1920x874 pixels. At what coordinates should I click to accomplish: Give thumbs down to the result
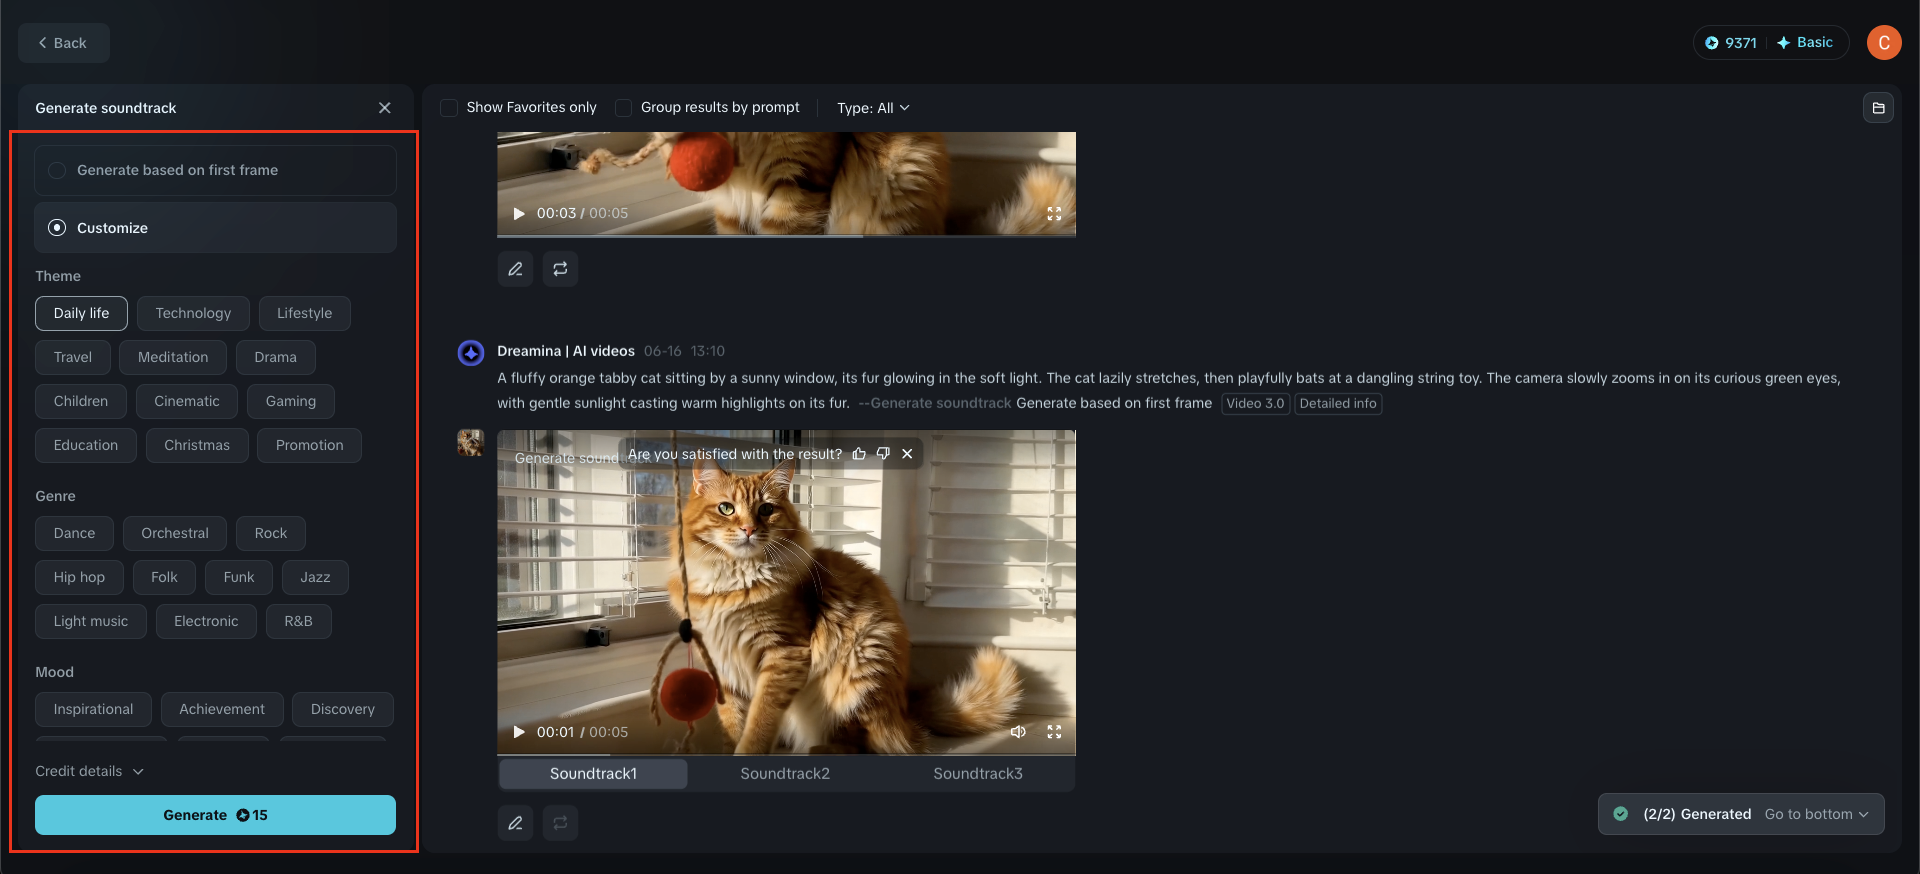[883, 454]
